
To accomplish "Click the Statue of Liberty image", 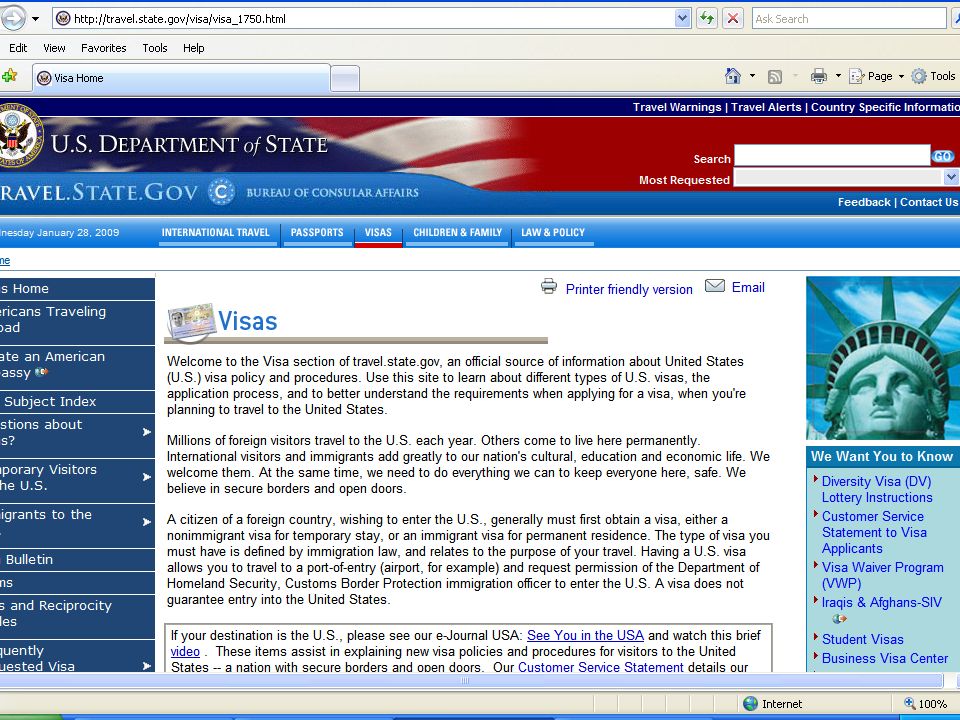I will [883, 358].
